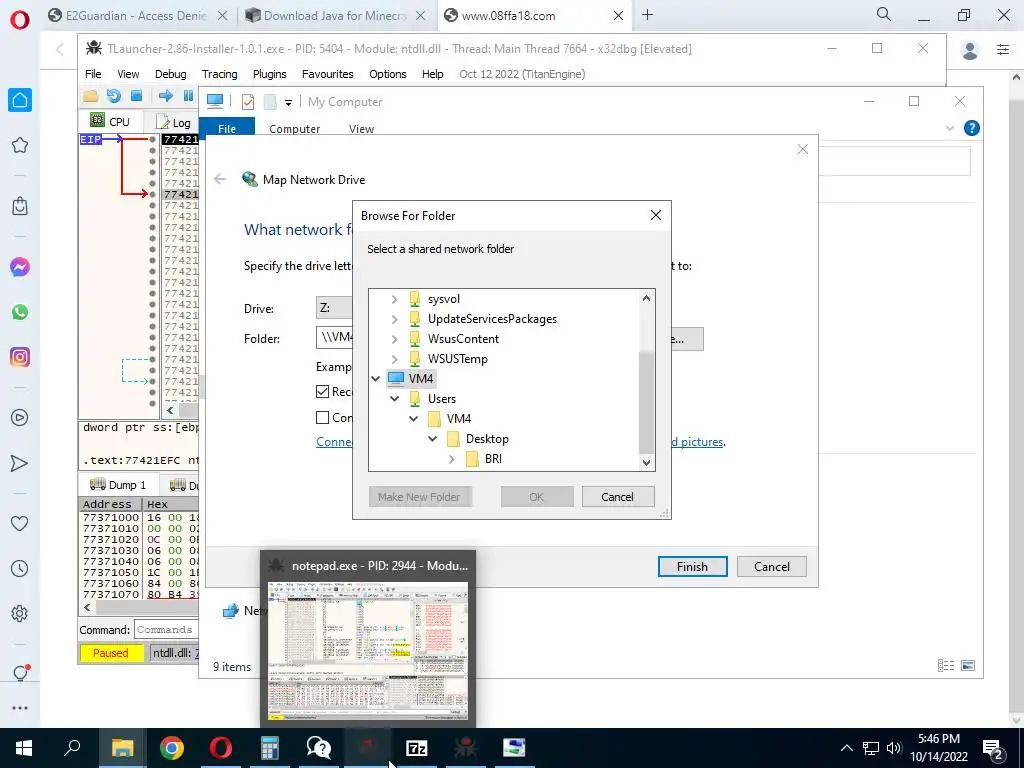Select the Dump 1 tab
The image size is (1024, 768).
[118, 485]
